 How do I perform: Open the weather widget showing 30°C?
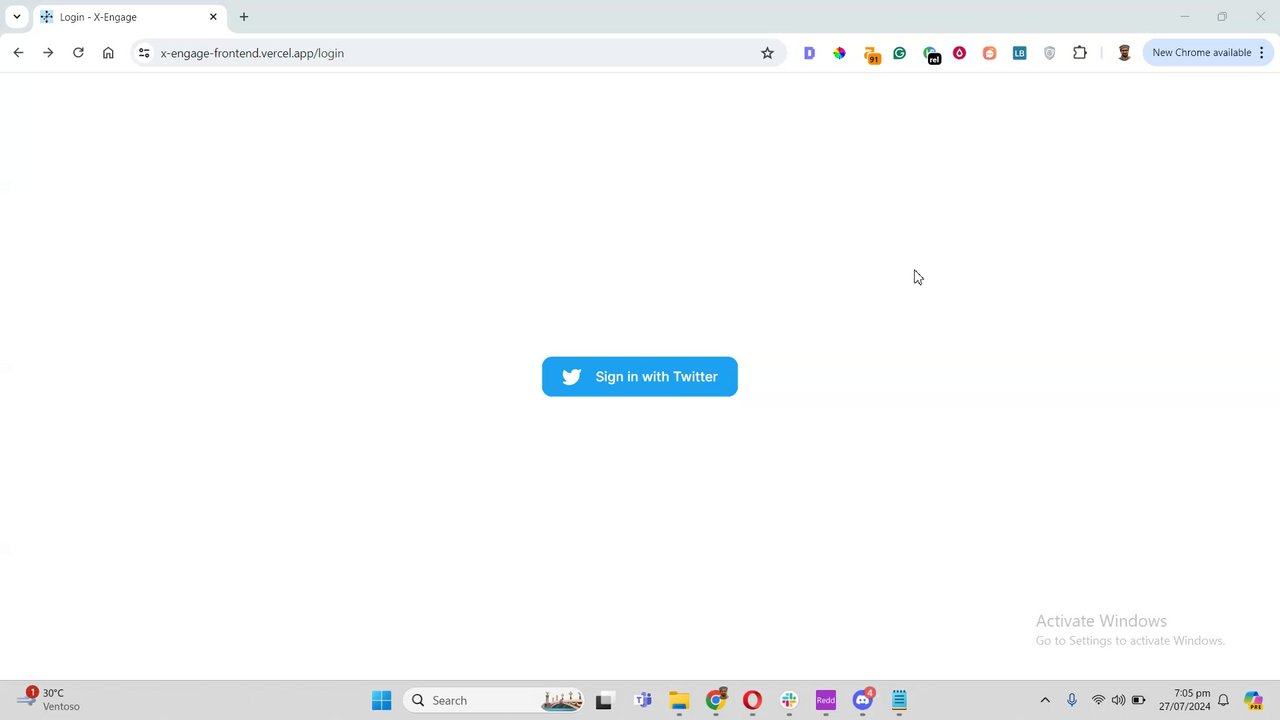(50, 699)
